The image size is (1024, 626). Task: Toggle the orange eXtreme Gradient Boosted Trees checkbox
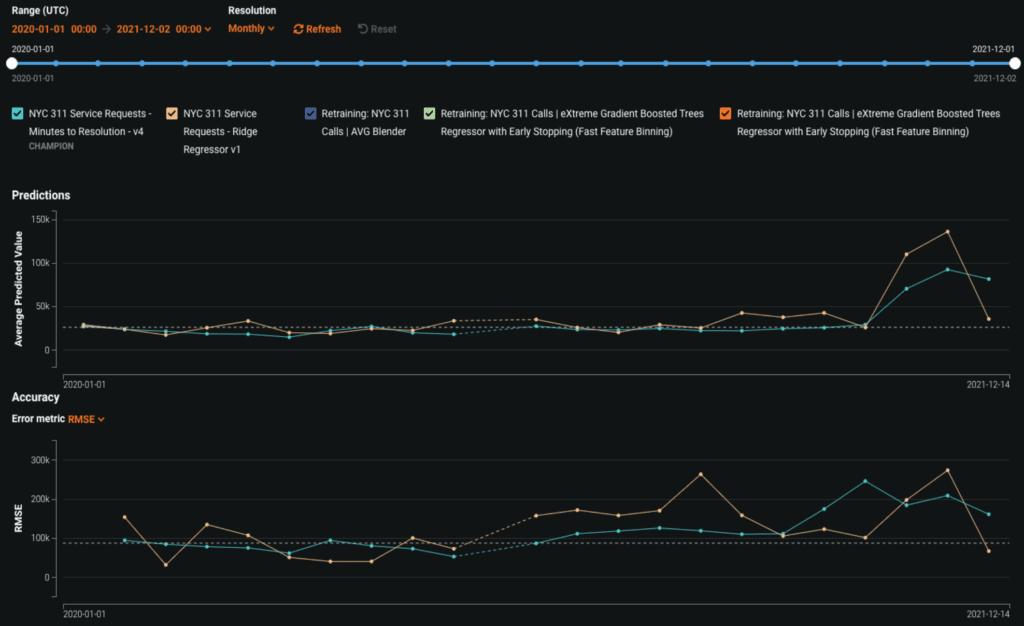click(725, 114)
